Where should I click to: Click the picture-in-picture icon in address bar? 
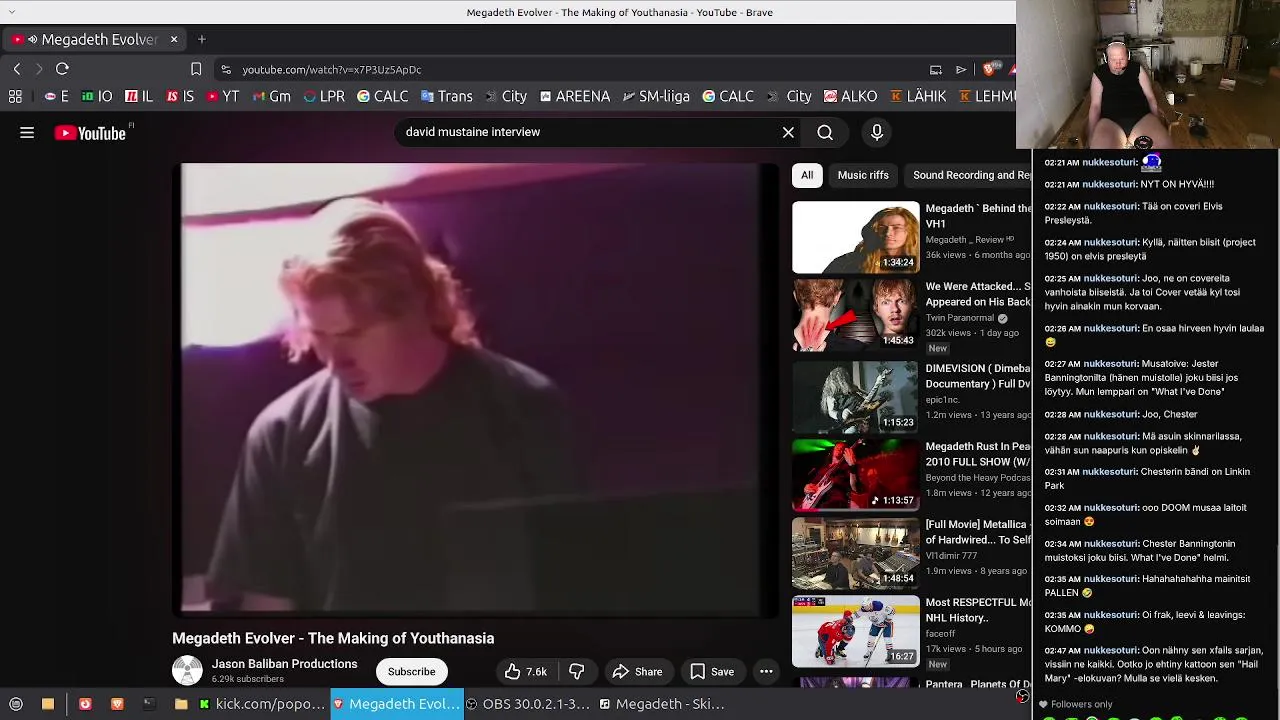click(x=936, y=69)
